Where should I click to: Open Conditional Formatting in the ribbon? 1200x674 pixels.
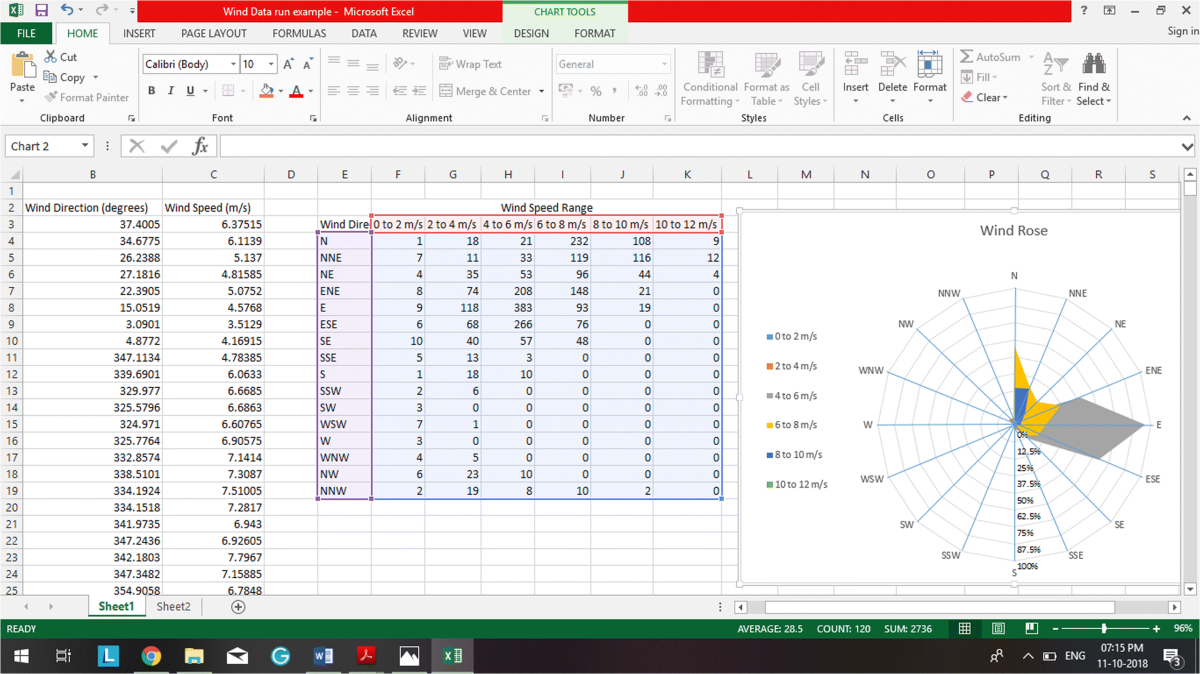pos(710,80)
